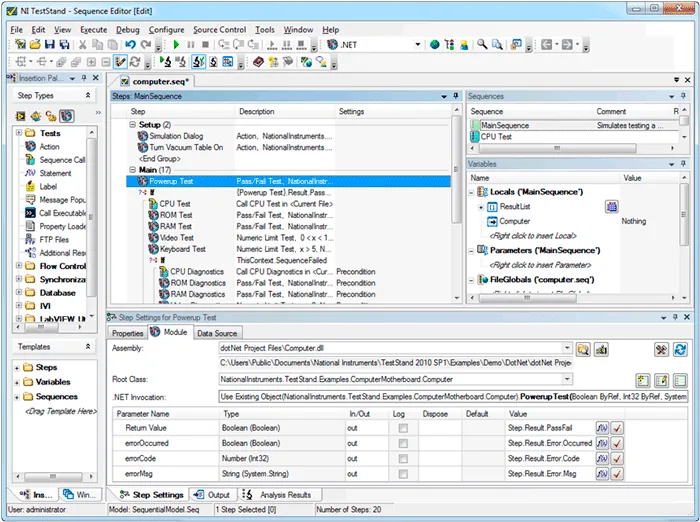Toggle the Log checkbox for Return Value
The width and height of the screenshot is (700, 522).
(403, 428)
